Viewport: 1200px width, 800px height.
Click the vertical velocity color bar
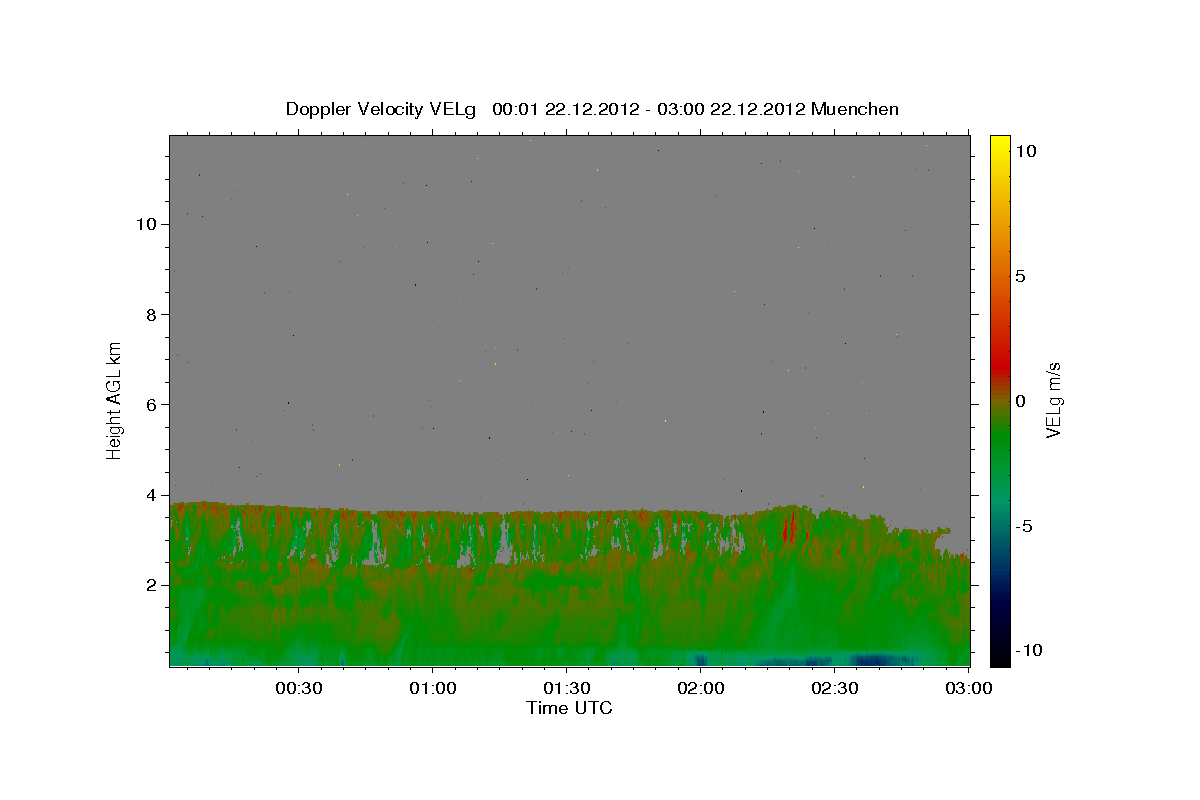pos(1000,400)
